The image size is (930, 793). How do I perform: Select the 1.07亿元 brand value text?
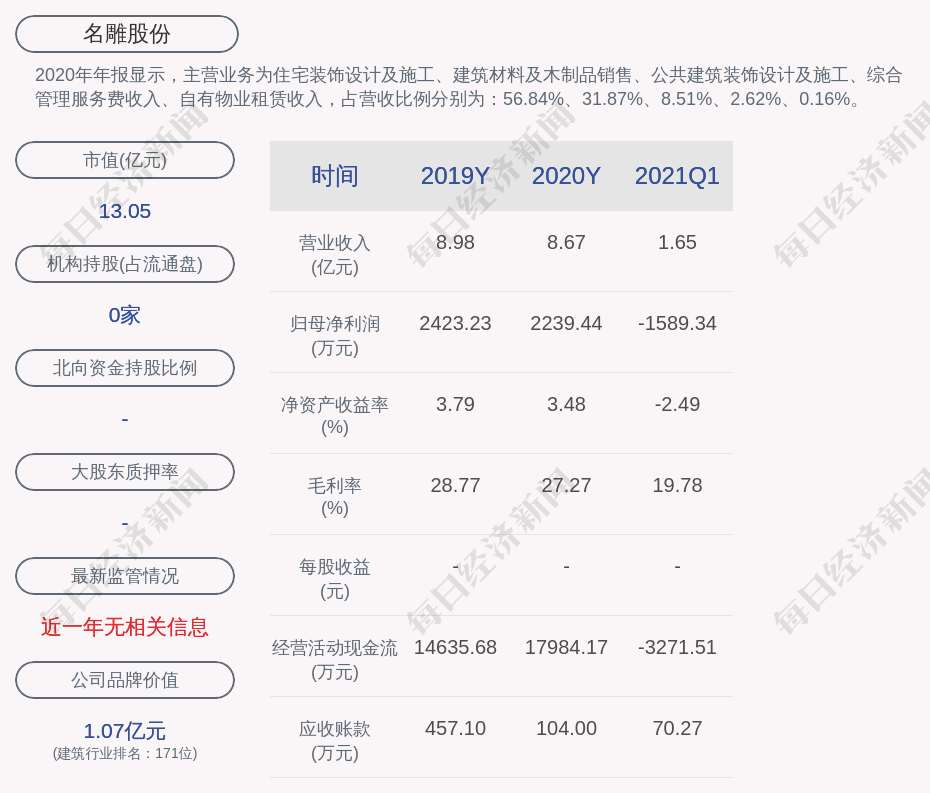click(125, 731)
